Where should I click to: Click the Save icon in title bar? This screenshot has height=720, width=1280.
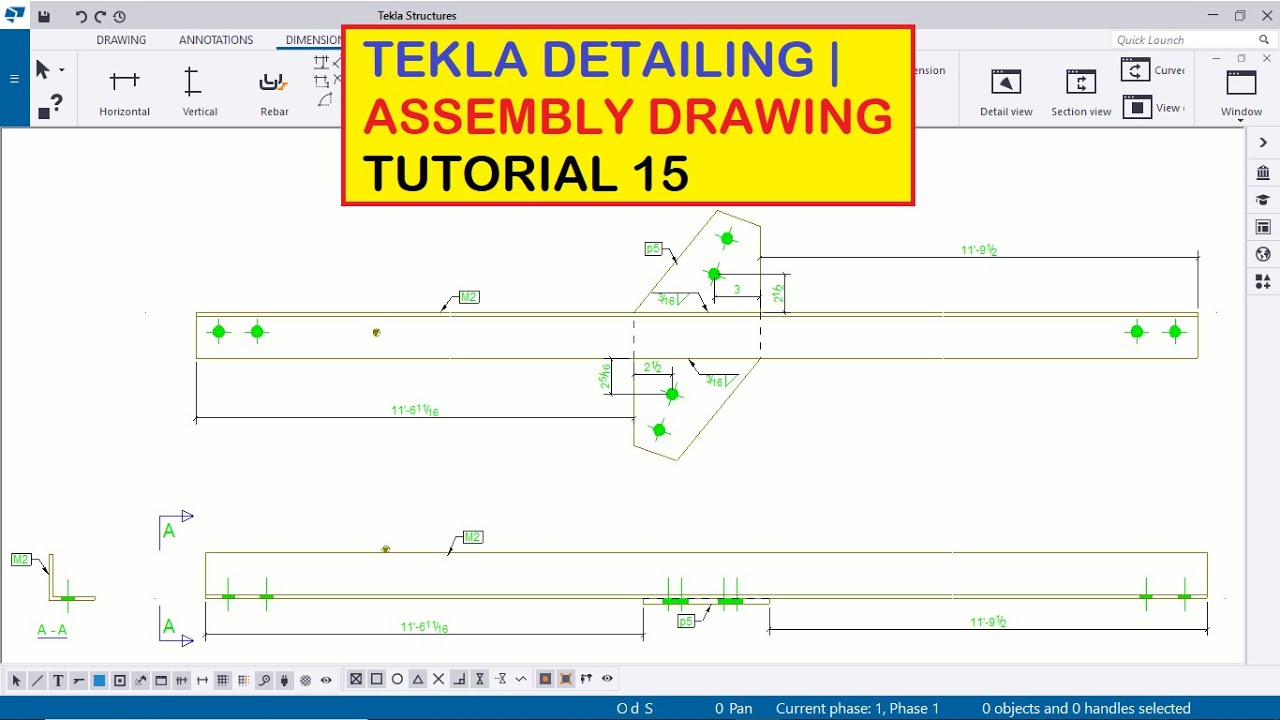44,16
